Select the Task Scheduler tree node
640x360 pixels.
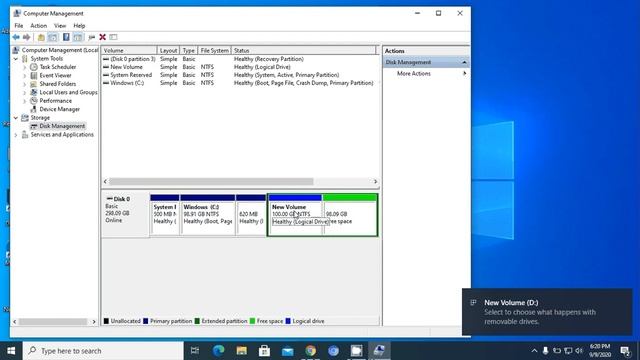coord(58,67)
